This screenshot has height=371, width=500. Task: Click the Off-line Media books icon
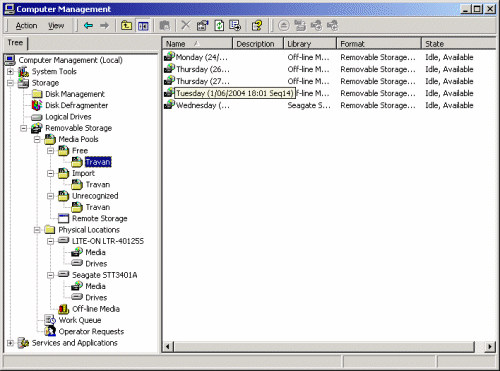(x=63, y=309)
